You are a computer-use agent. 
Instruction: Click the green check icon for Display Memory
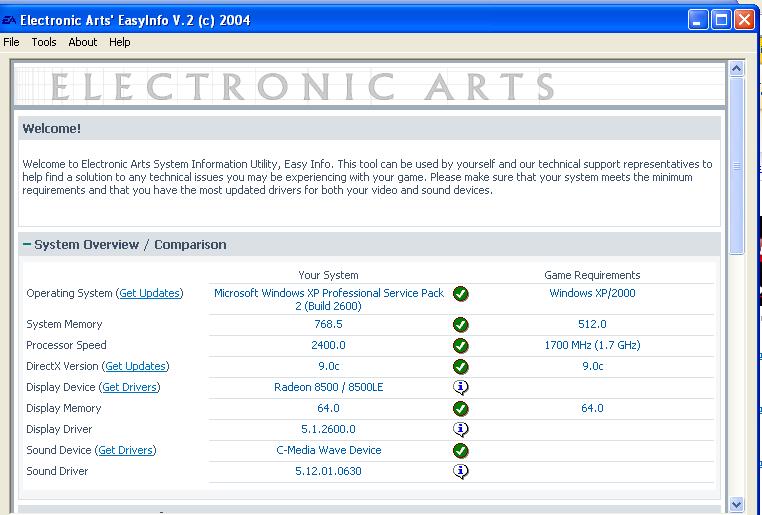click(460, 408)
